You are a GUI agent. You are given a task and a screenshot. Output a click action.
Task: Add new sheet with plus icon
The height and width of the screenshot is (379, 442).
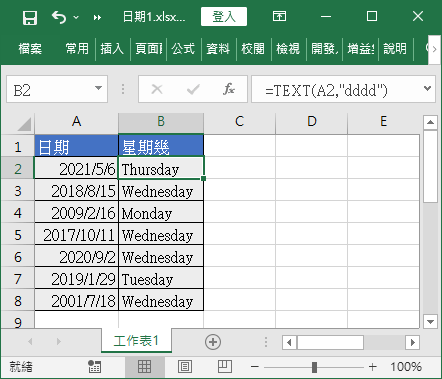point(213,342)
